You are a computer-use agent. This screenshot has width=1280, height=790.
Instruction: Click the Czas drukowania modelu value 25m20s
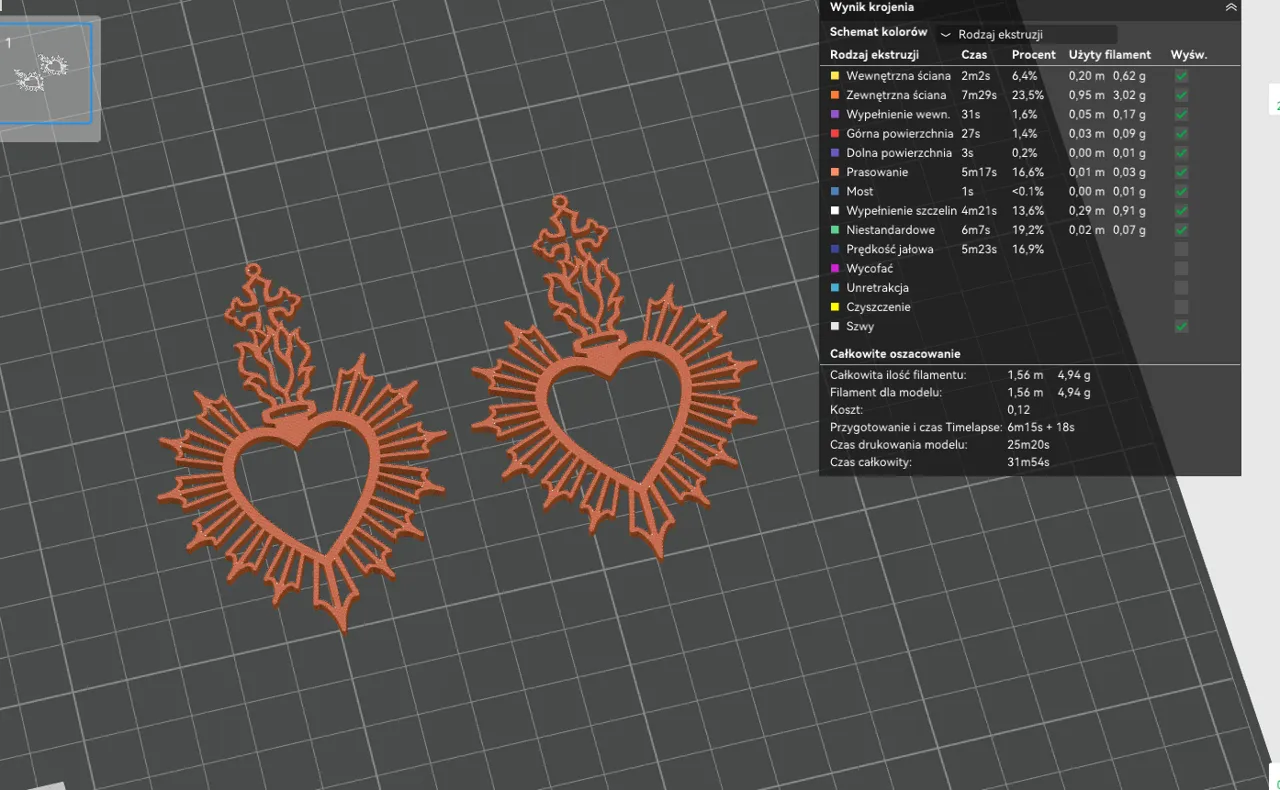(1028, 444)
